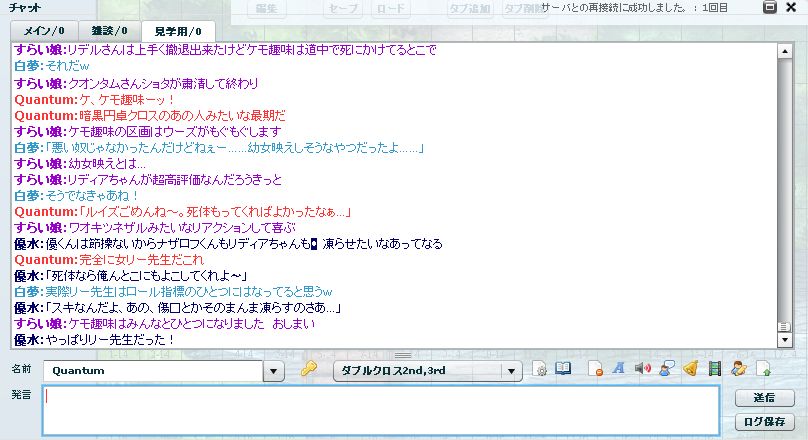Image resolution: width=808 pixels, height=440 pixels.
Task: Open the ダブルクロス2nd,3rd dice bot dropdown
Action: [513, 371]
